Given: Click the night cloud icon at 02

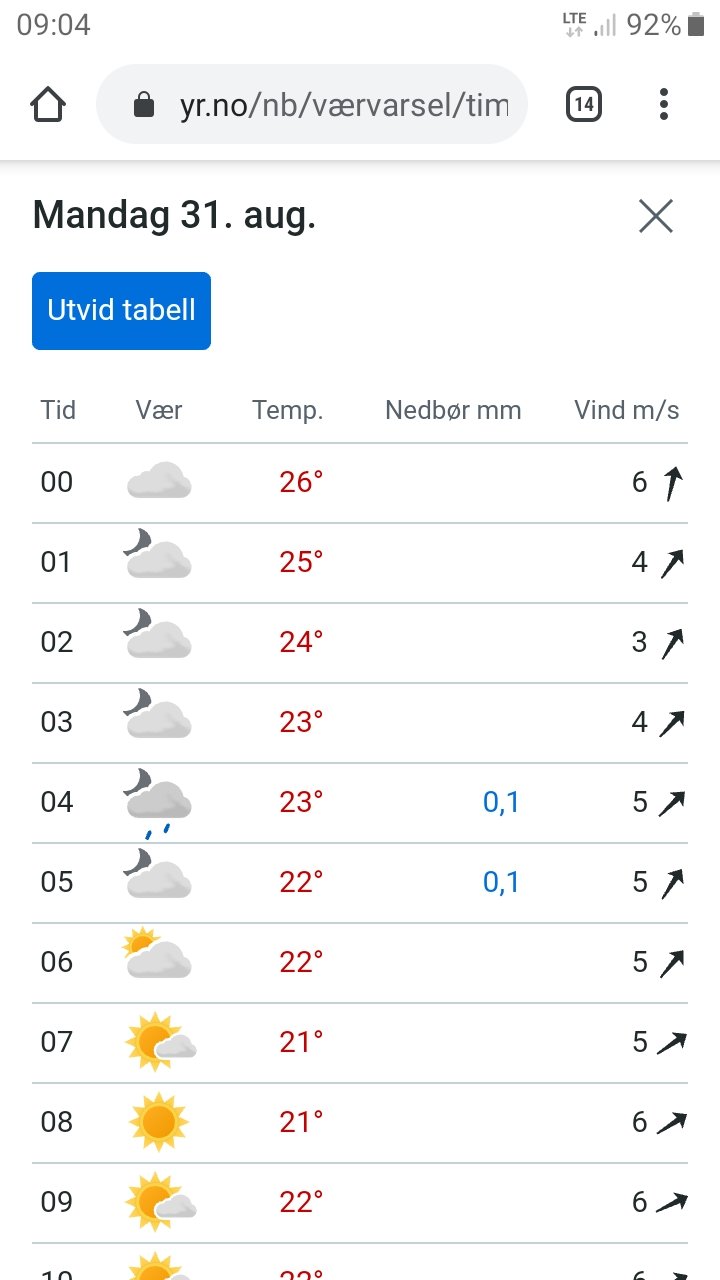Looking at the screenshot, I should tap(158, 640).
